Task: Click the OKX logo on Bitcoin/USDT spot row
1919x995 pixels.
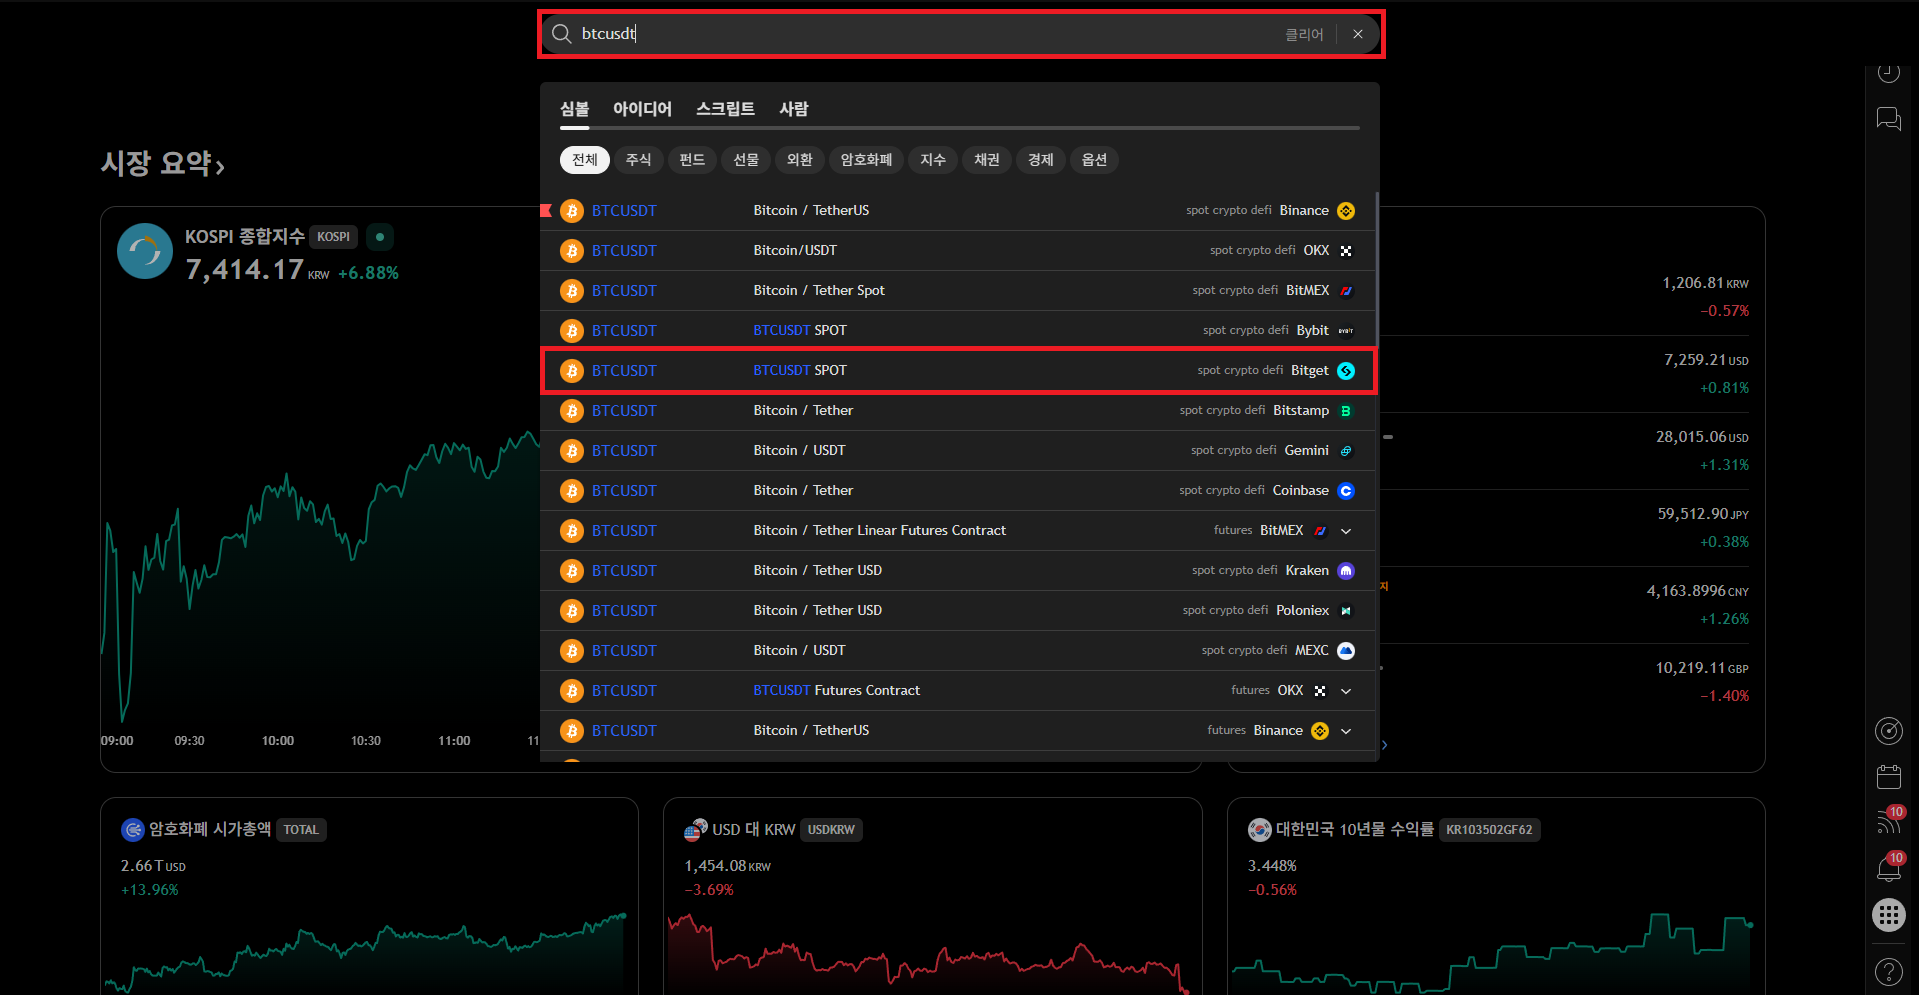Action: point(1346,251)
